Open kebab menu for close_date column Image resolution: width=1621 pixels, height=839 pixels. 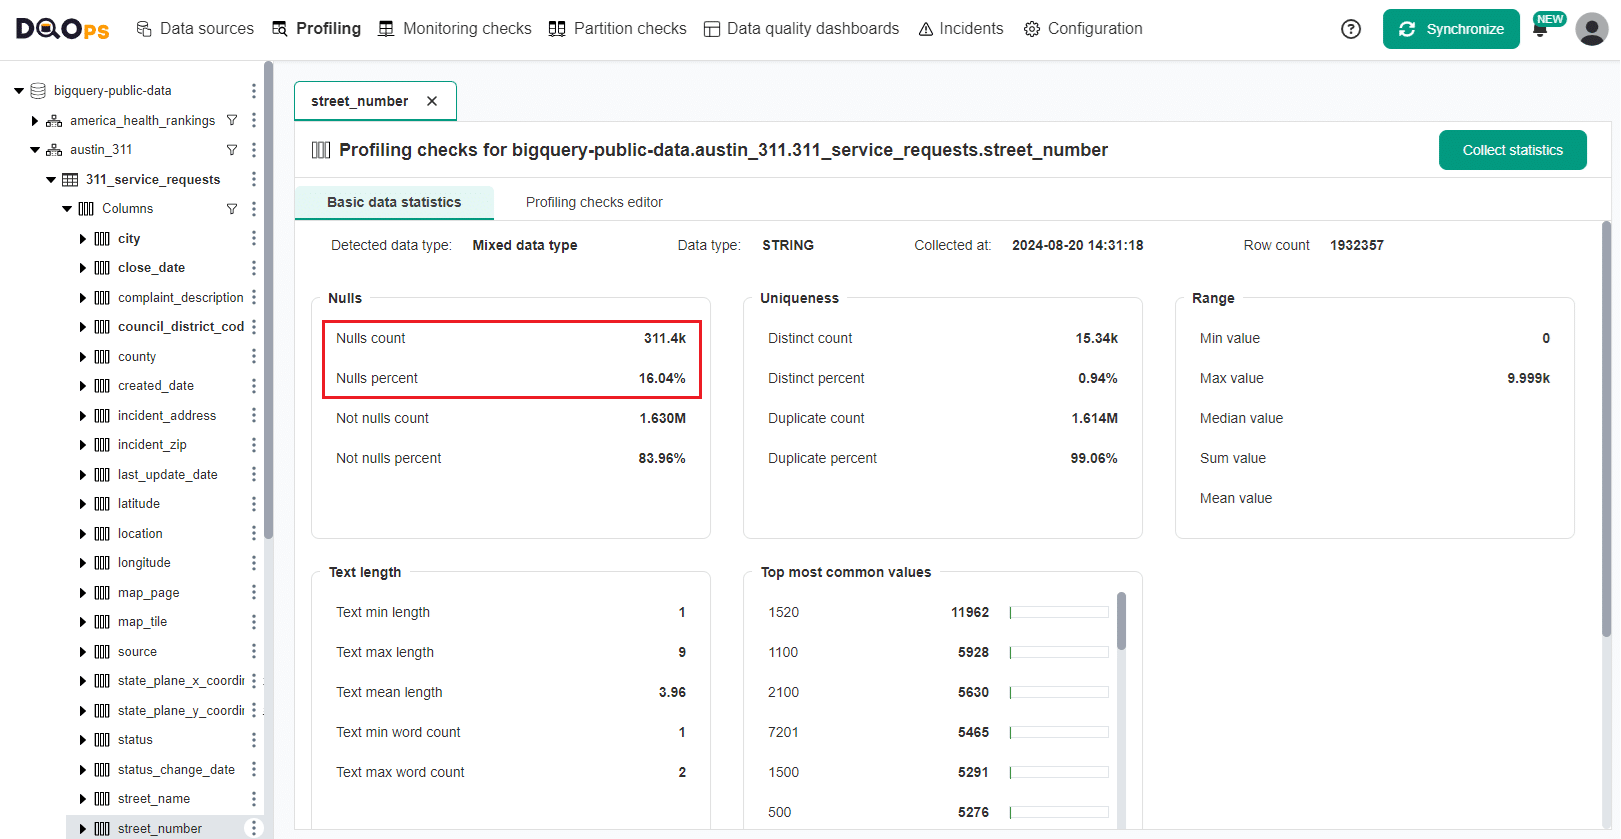pyautogui.click(x=253, y=268)
